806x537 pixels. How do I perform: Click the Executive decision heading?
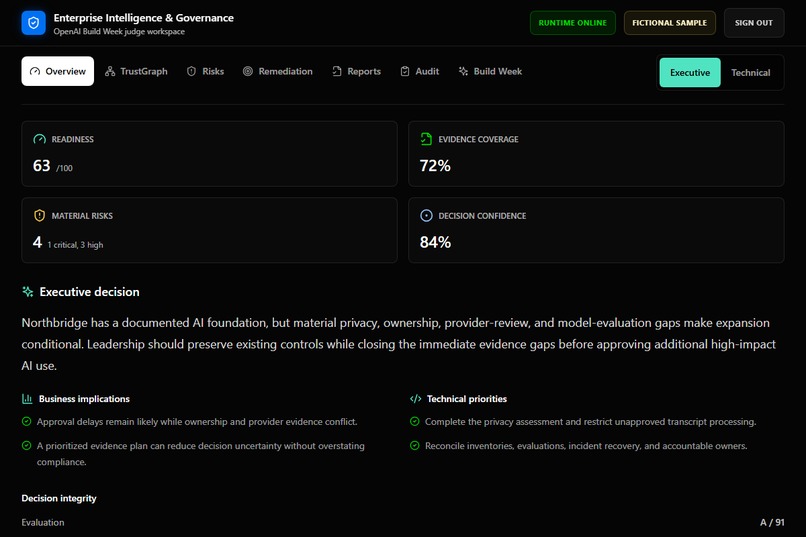point(89,292)
